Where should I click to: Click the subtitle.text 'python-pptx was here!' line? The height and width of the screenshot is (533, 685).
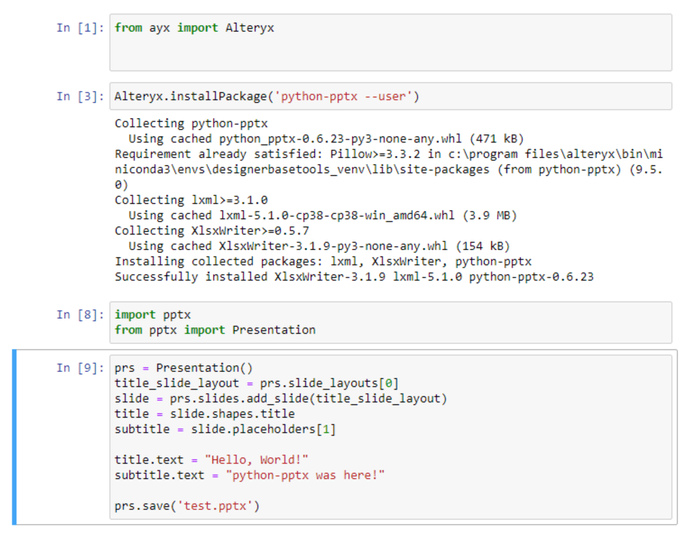point(249,475)
